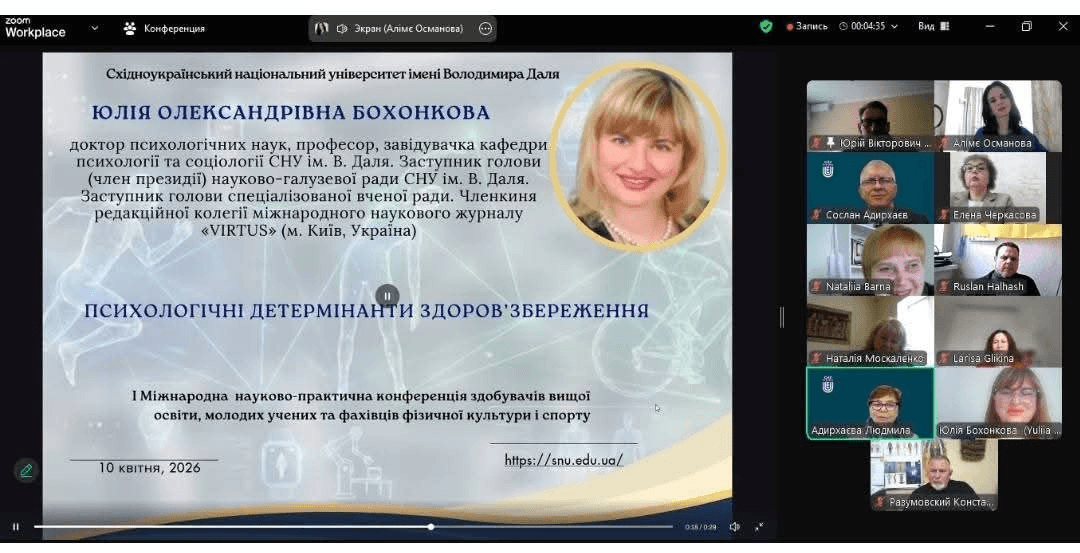Select Адирхаєва Людмила highlighted tile
The image size is (1080, 553).
click(871, 403)
